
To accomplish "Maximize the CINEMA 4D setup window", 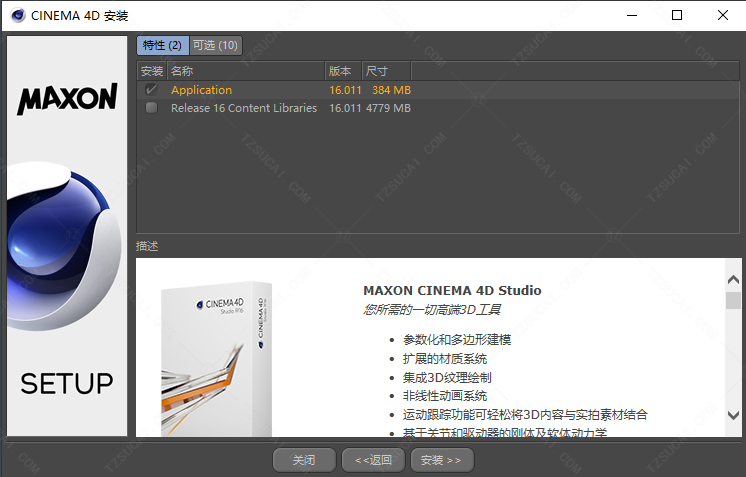I will tap(677, 15).
